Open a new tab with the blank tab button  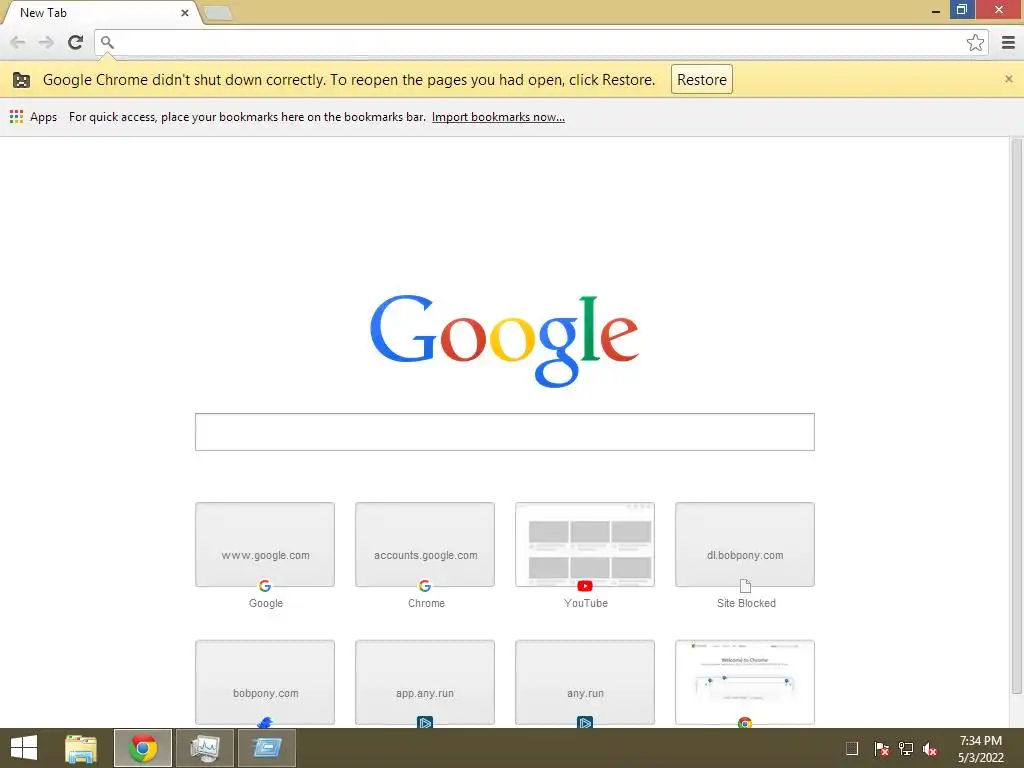(218, 12)
